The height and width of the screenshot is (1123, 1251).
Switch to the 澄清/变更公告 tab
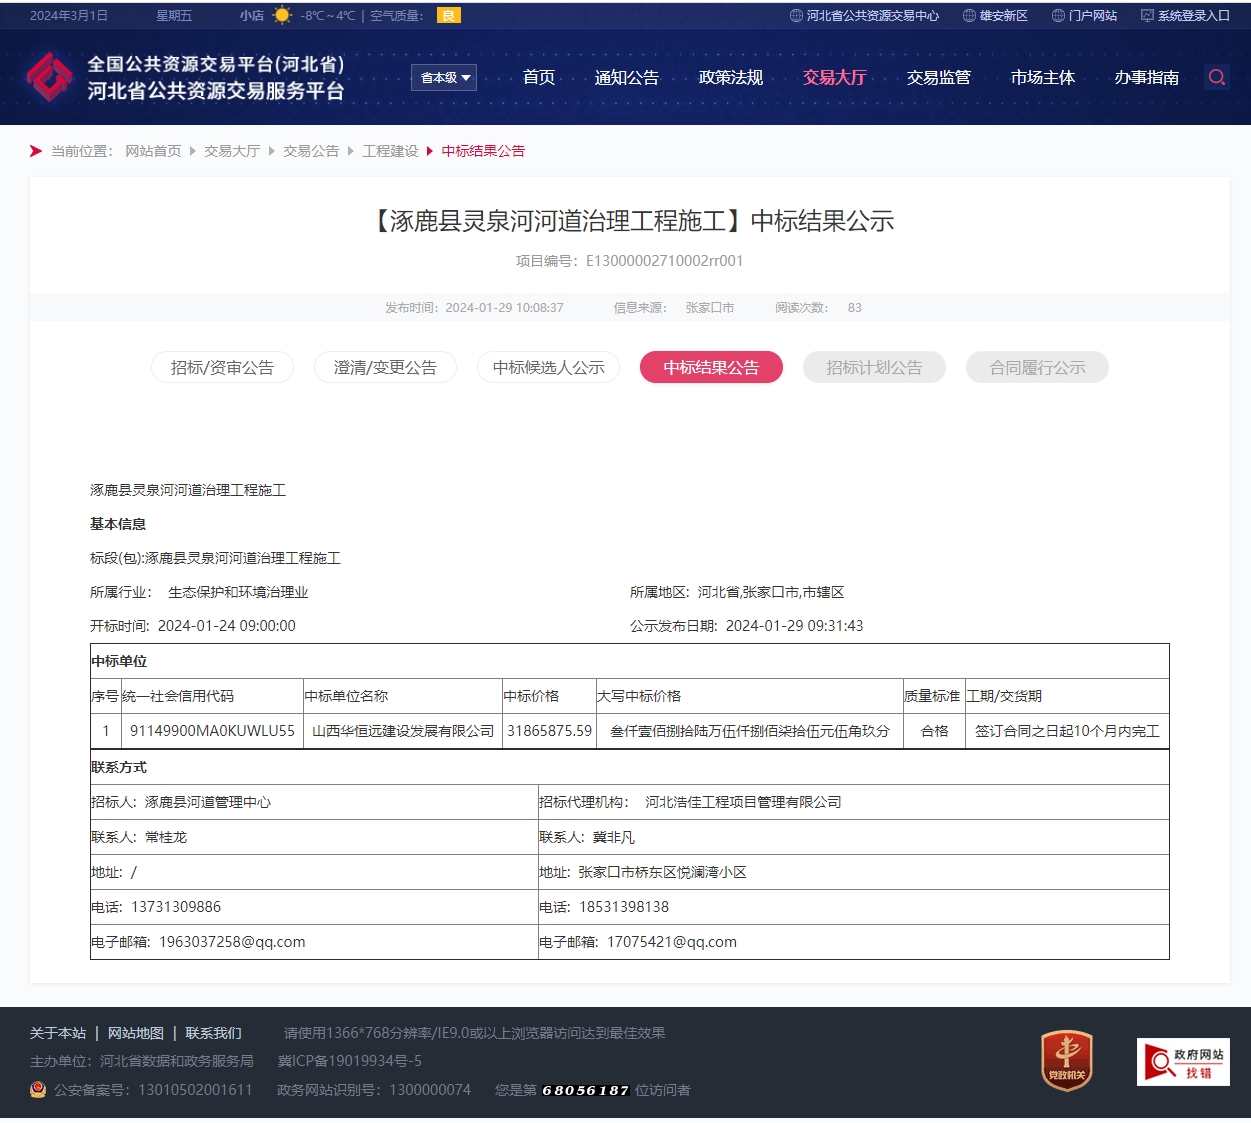(x=385, y=367)
